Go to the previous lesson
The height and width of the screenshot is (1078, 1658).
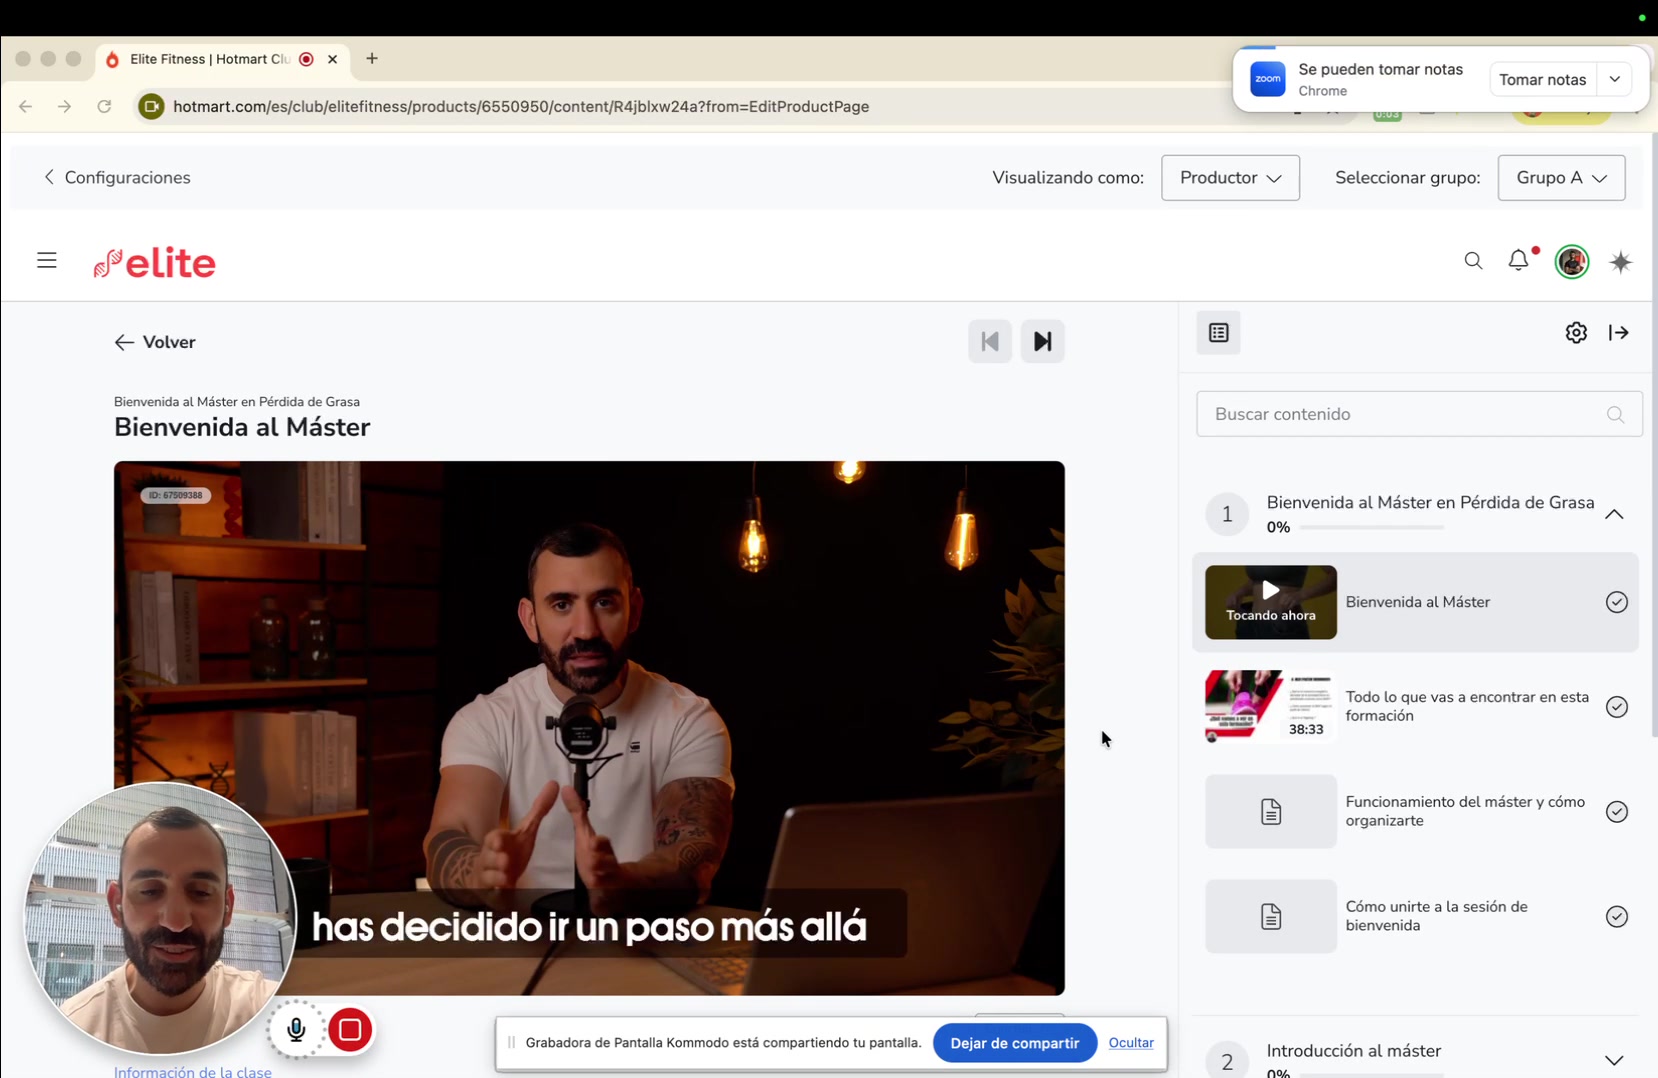pyautogui.click(x=990, y=342)
